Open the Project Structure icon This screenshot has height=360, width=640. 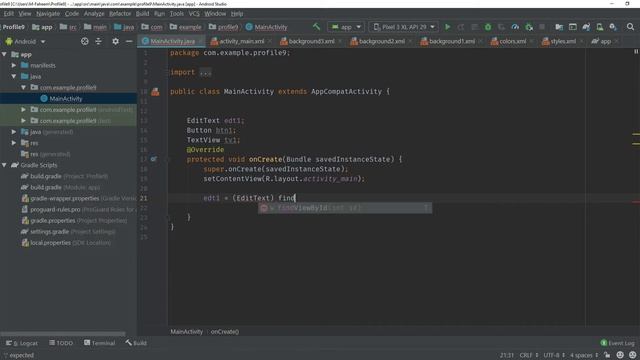click(559, 27)
